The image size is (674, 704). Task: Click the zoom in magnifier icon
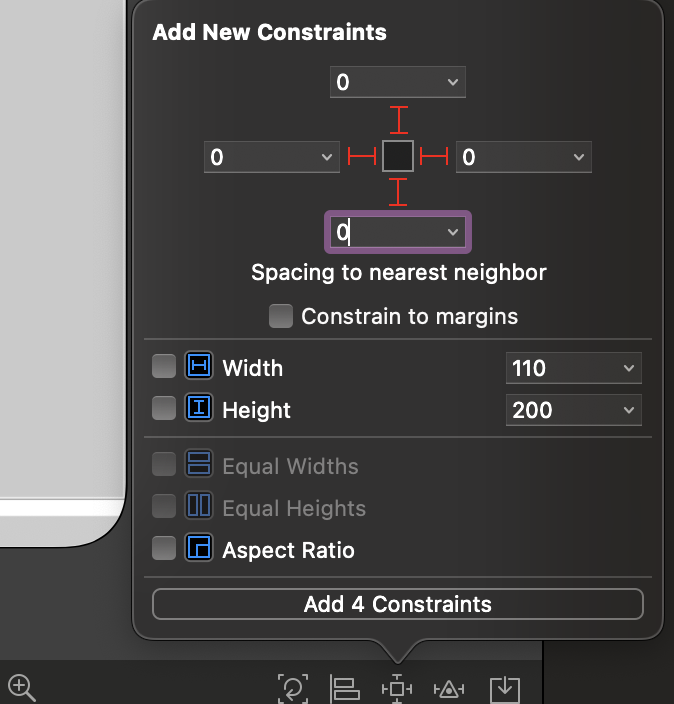coord(22,687)
